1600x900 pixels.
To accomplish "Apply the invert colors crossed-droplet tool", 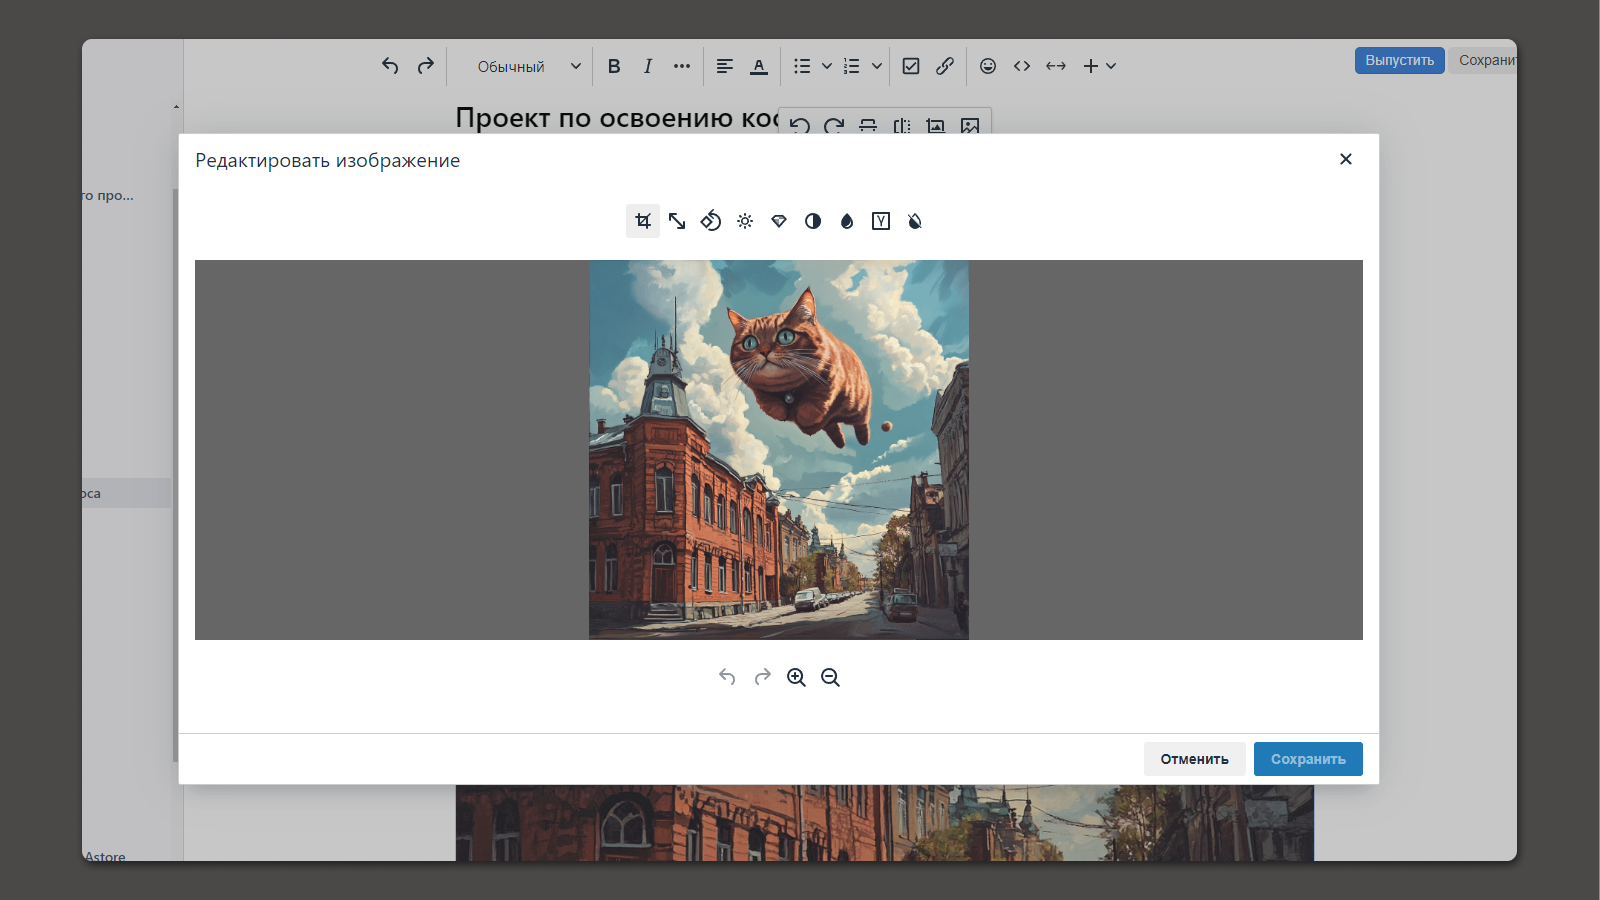I will pyautogui.click(x=915, y=221).
